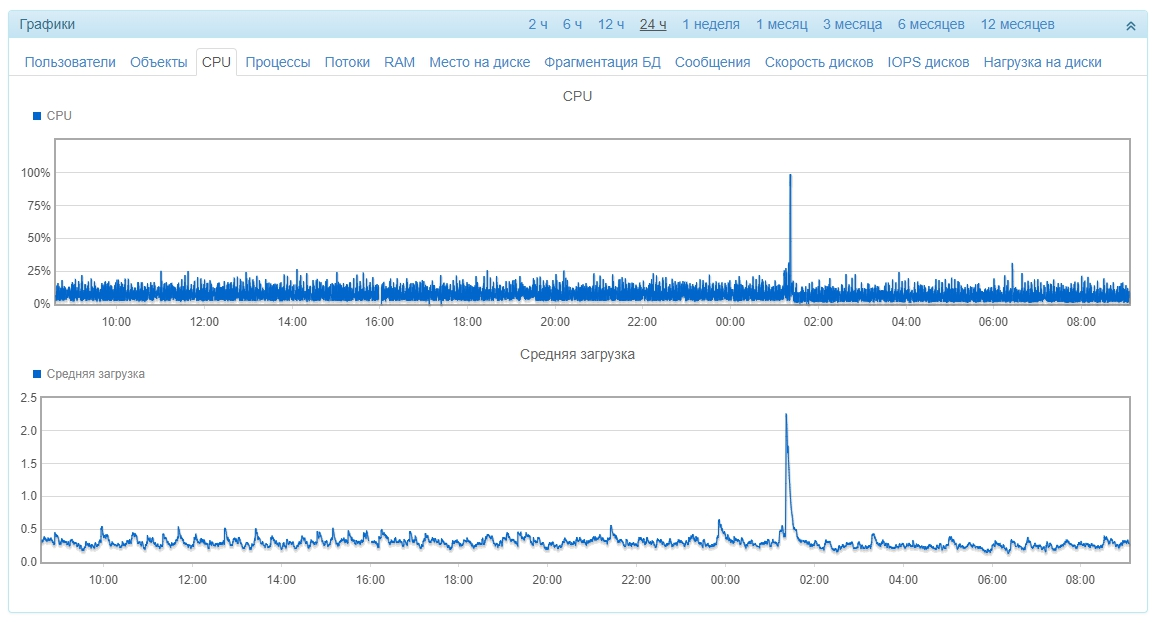1155x623 pixels.
Task: Go to the Сообщения tab
Action: [x=712, y=62]
